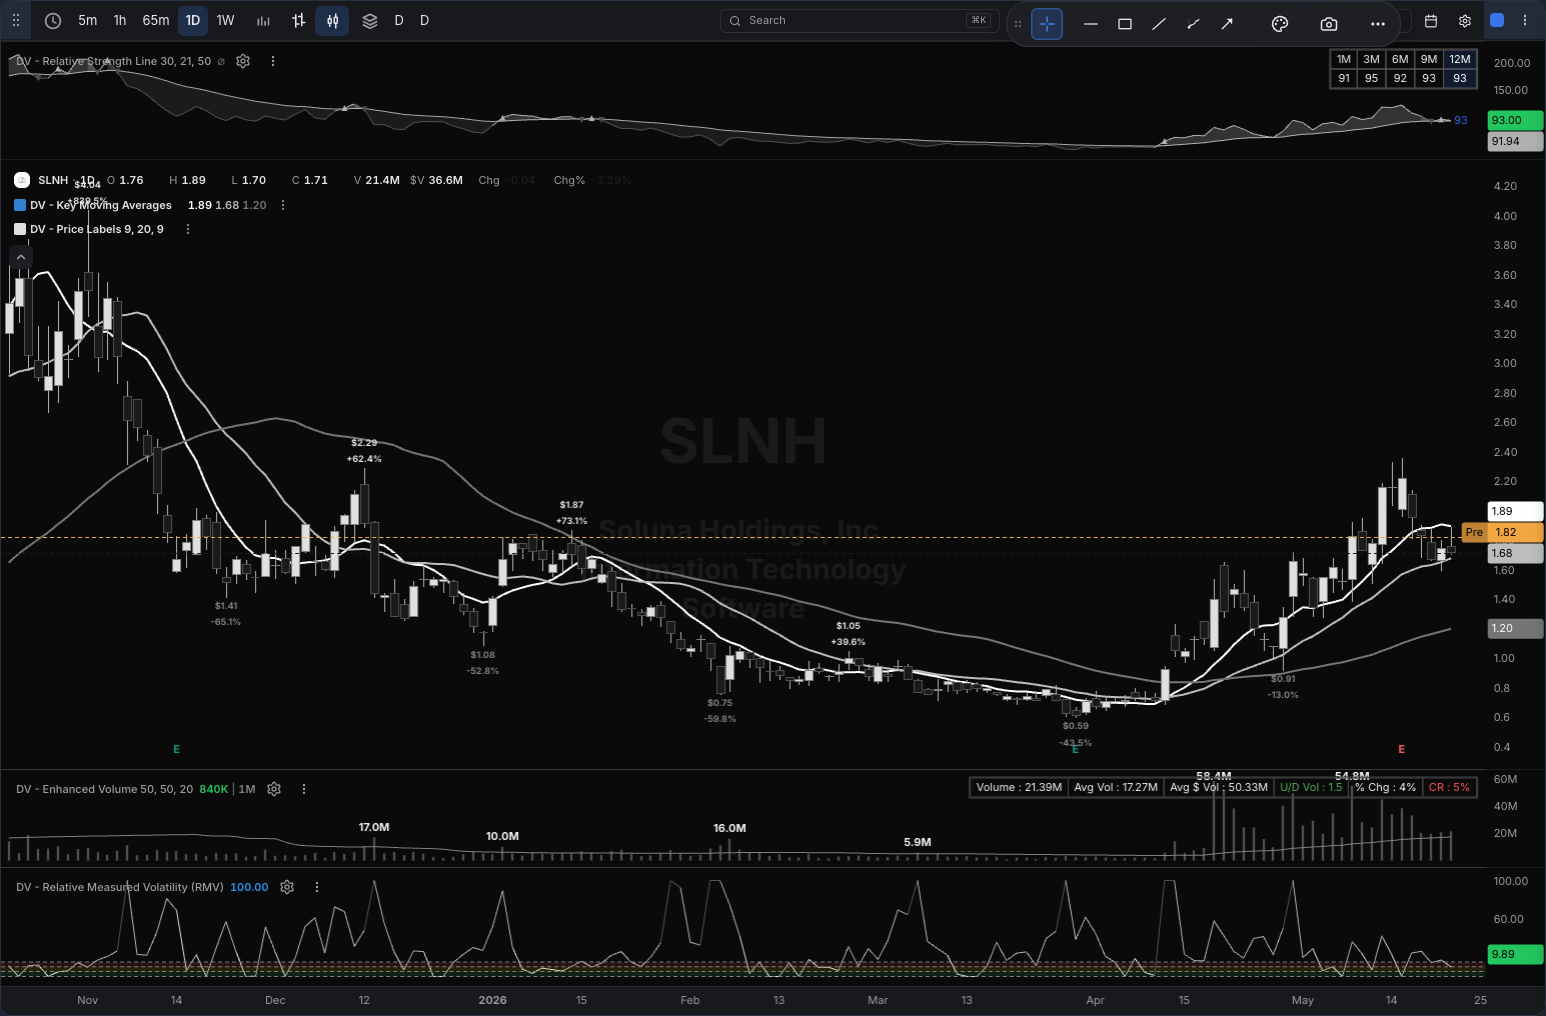Switch to 1D timeframe

[193, 20]
